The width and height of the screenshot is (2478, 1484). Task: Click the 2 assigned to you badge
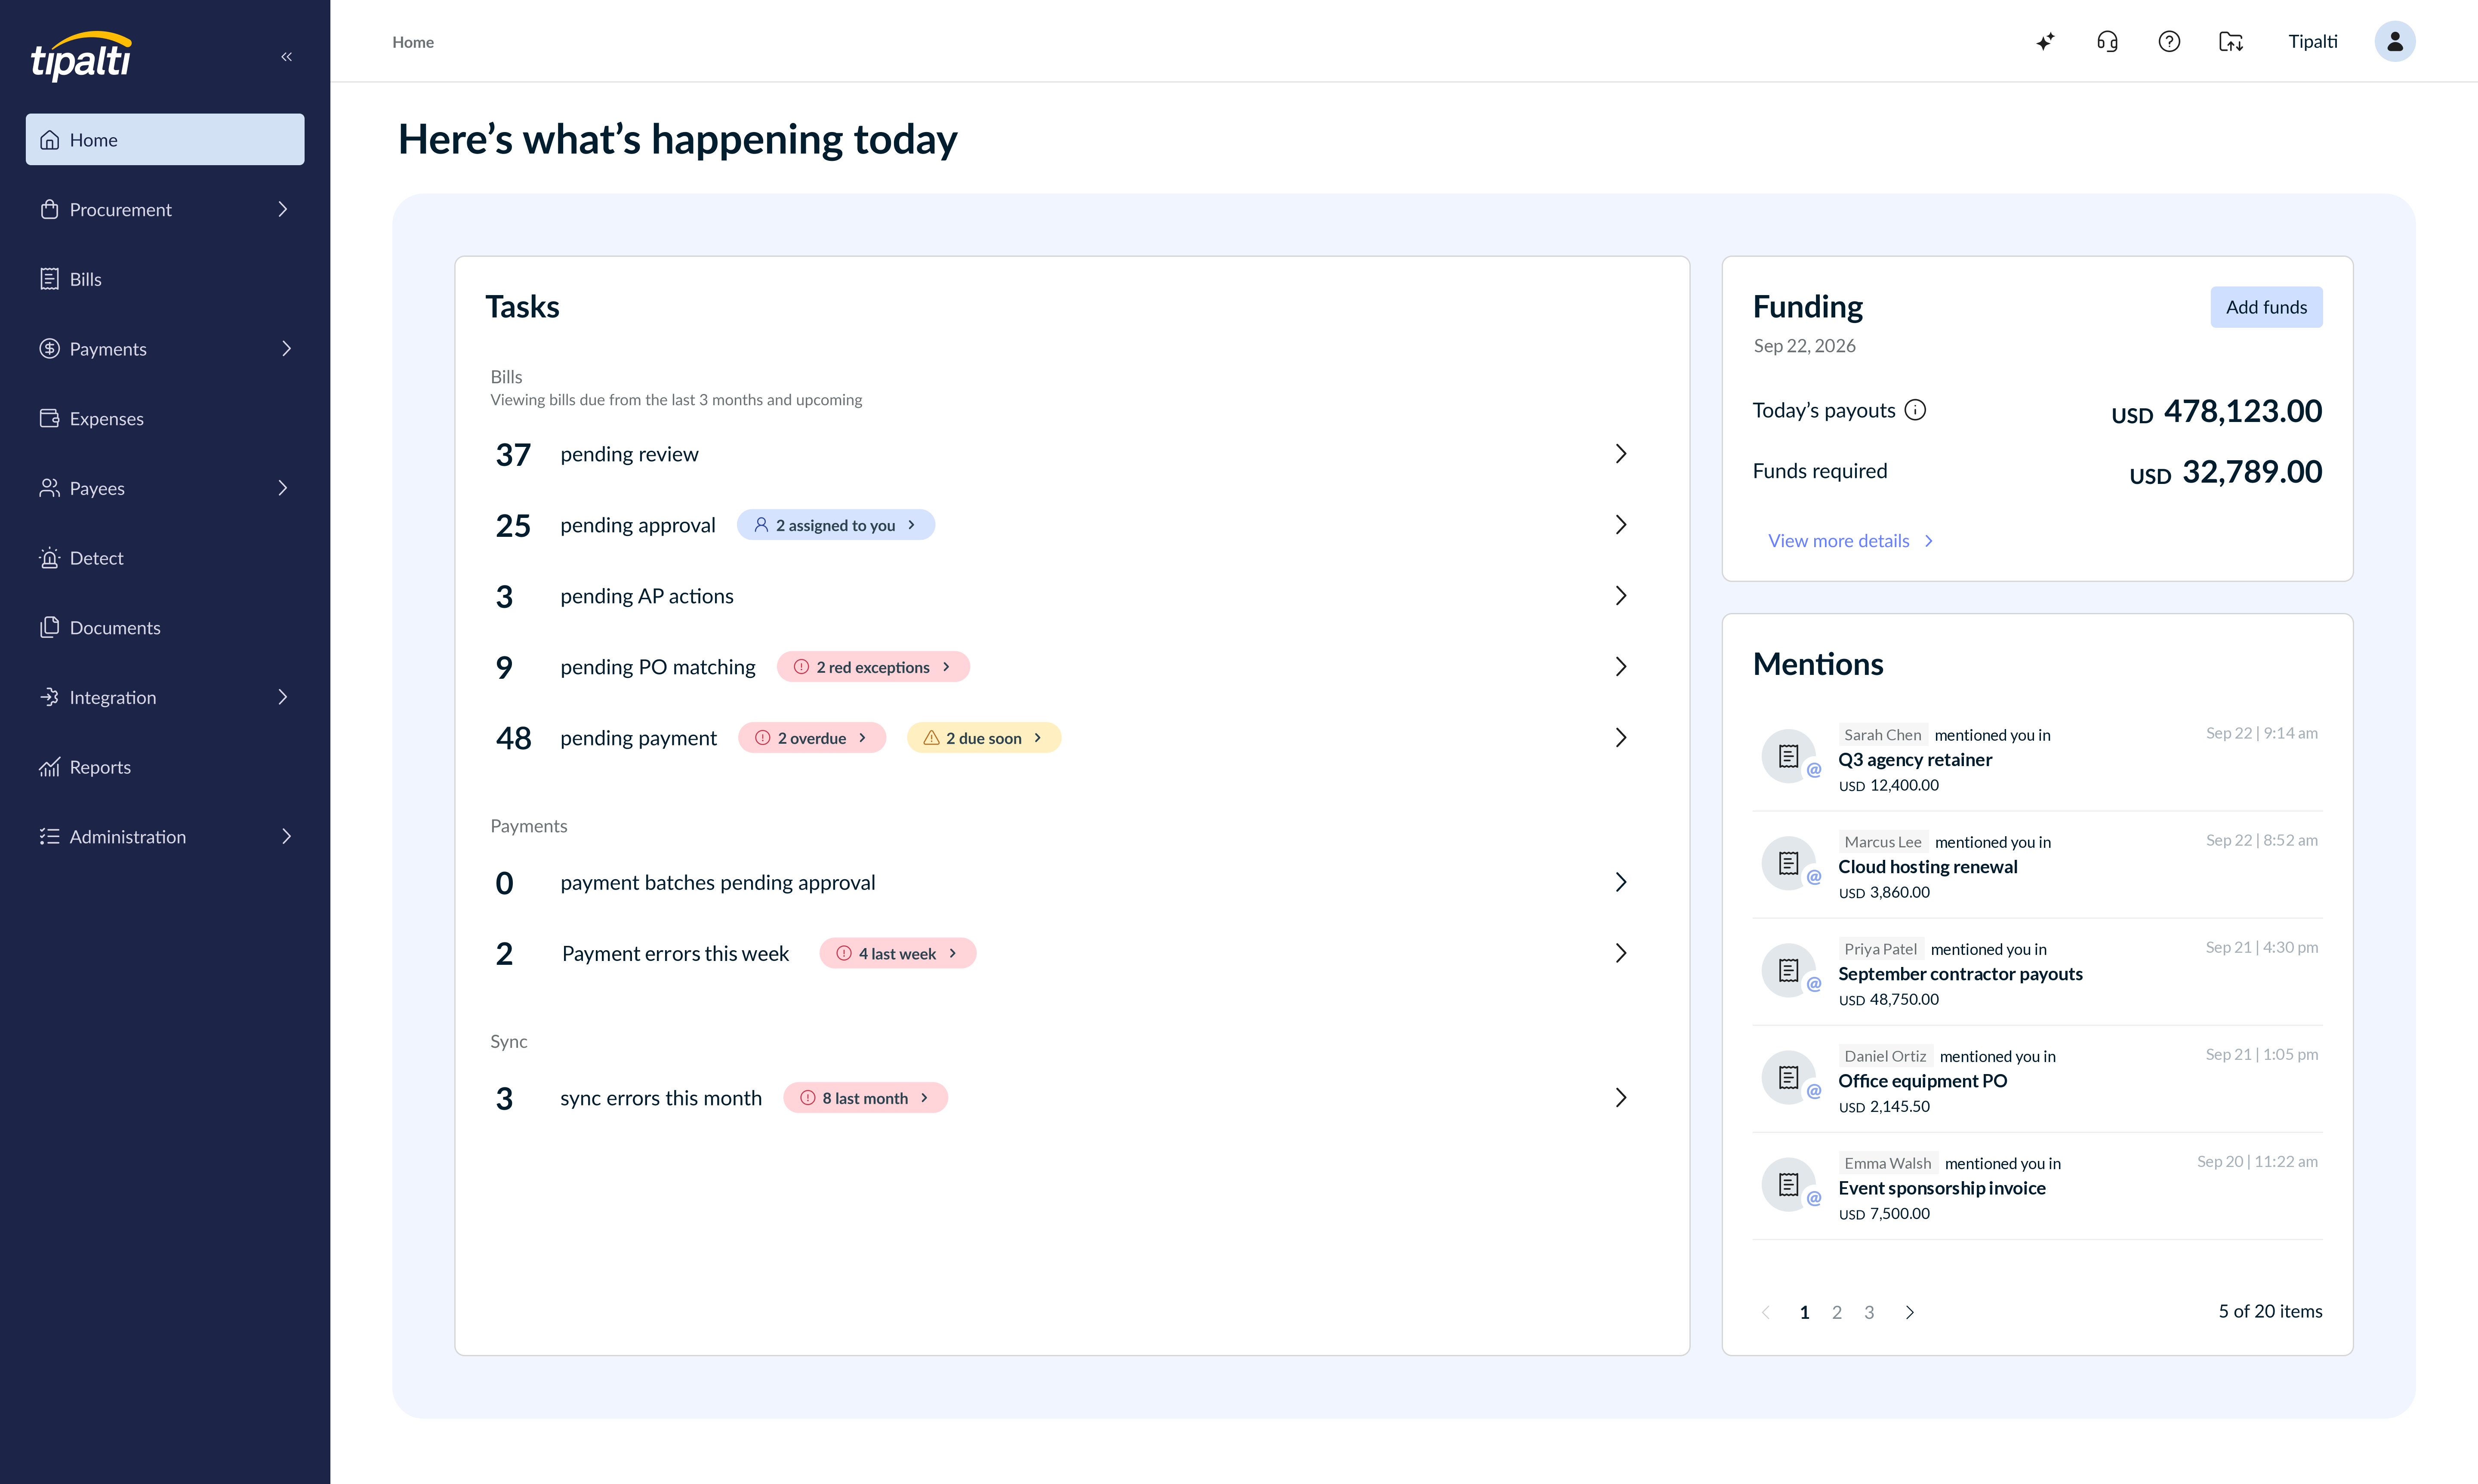tap(836, 525)
